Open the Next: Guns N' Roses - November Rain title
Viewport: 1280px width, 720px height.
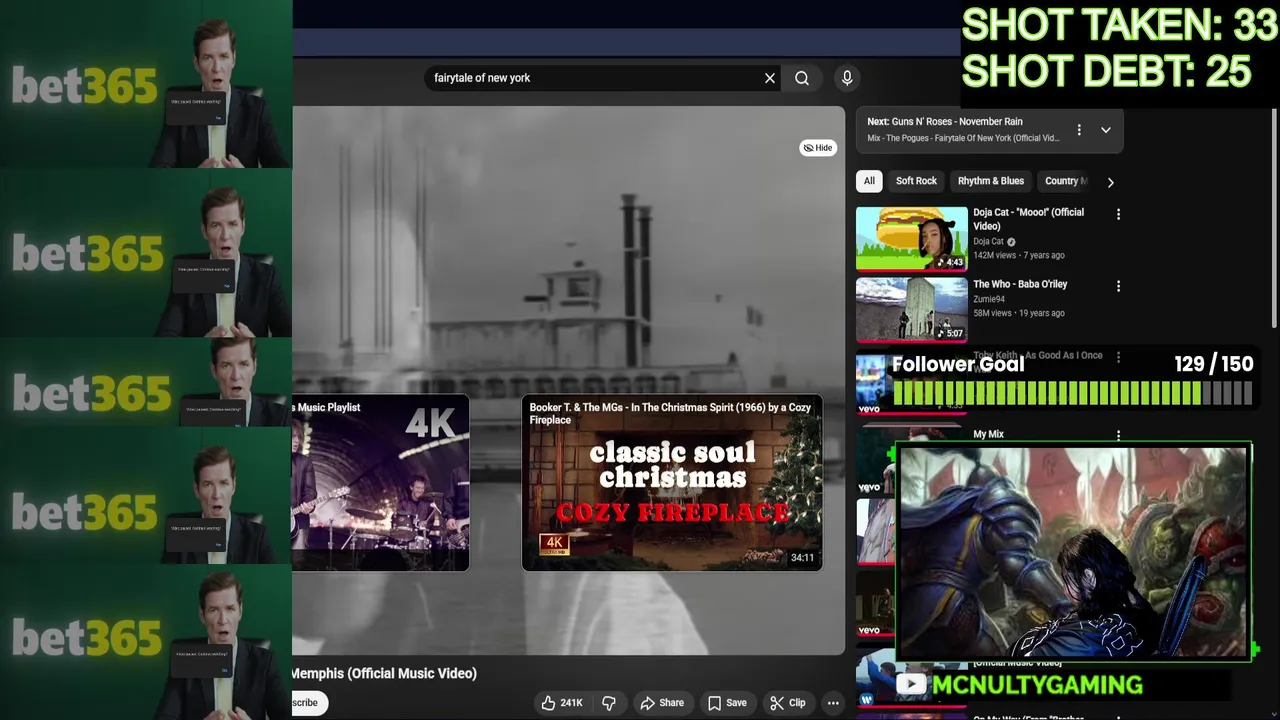945,121
